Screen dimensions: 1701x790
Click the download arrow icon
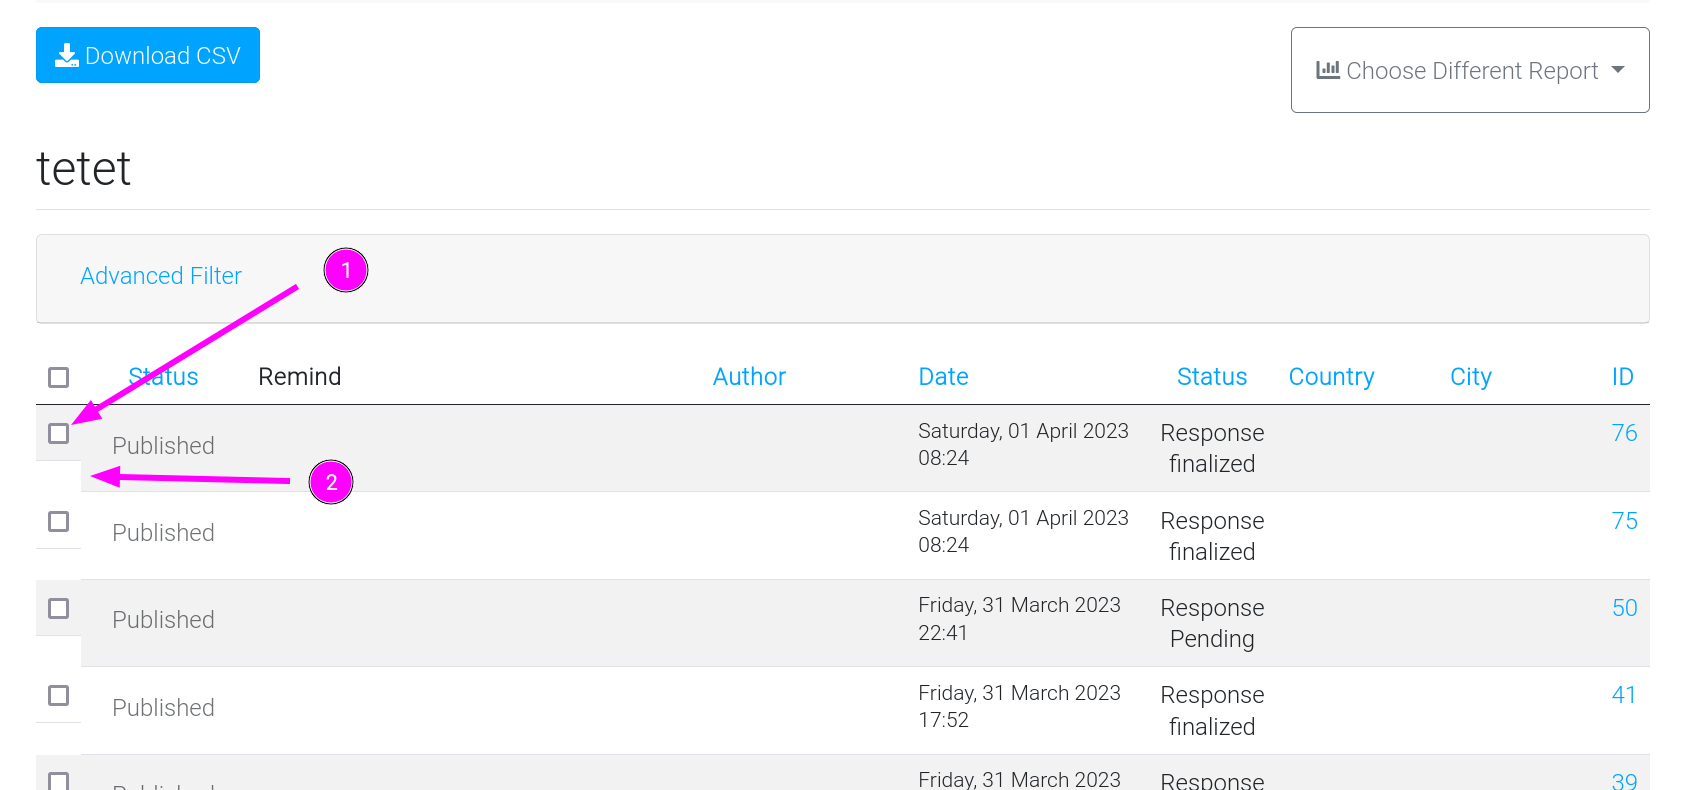[67, 55]
